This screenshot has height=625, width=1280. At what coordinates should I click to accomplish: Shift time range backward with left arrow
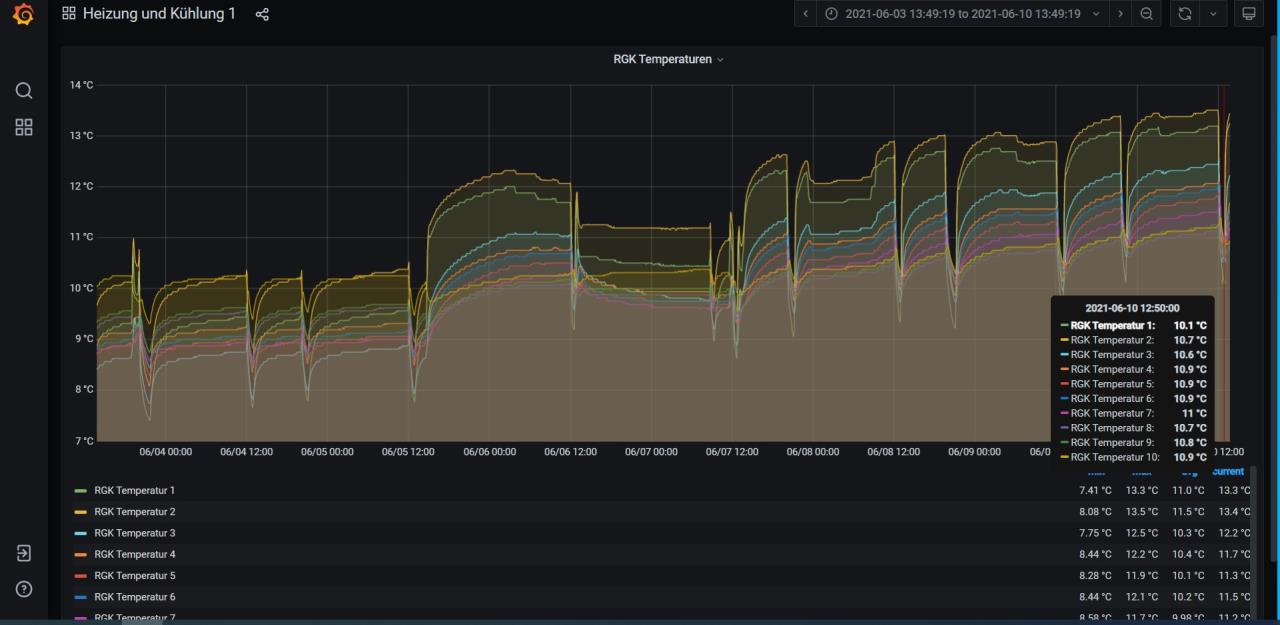pos(806,14)
